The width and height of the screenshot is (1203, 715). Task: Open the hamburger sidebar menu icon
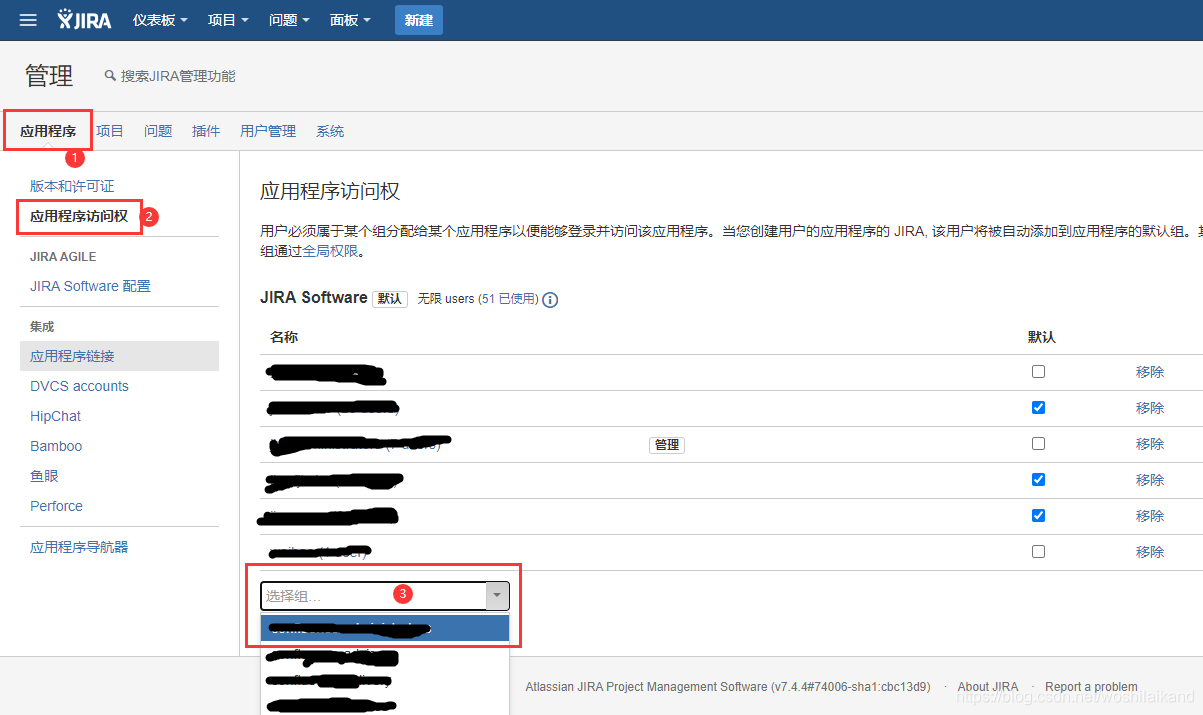(x=28, y=20)
